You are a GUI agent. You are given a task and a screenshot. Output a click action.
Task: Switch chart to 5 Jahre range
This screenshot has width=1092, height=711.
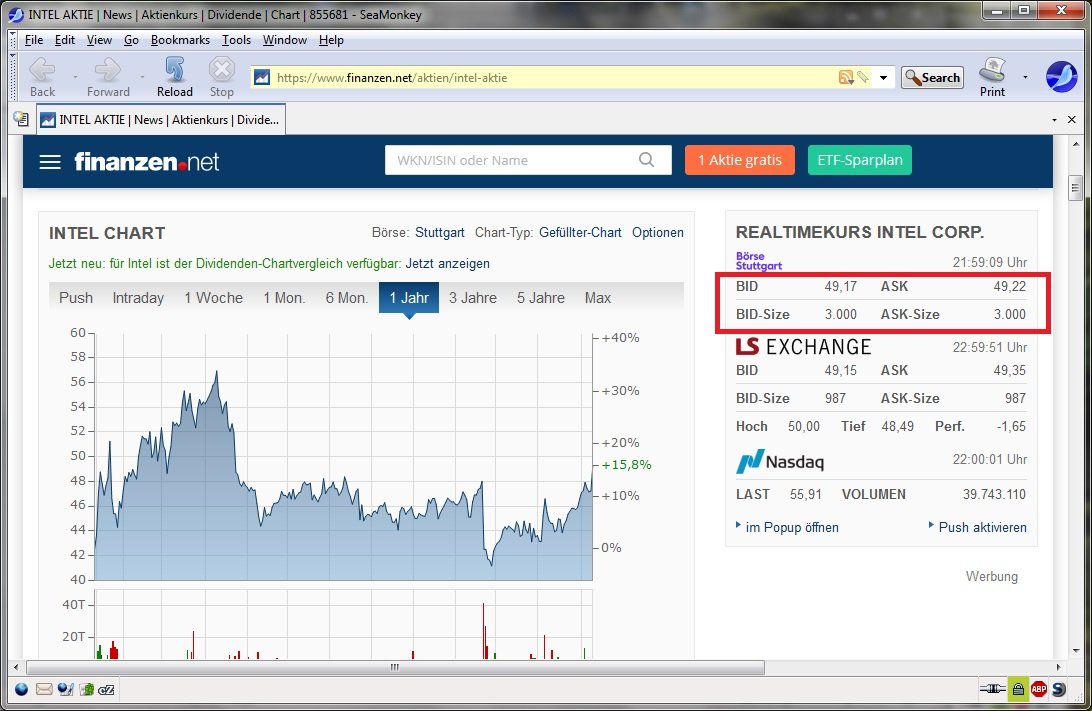point(541,298)
